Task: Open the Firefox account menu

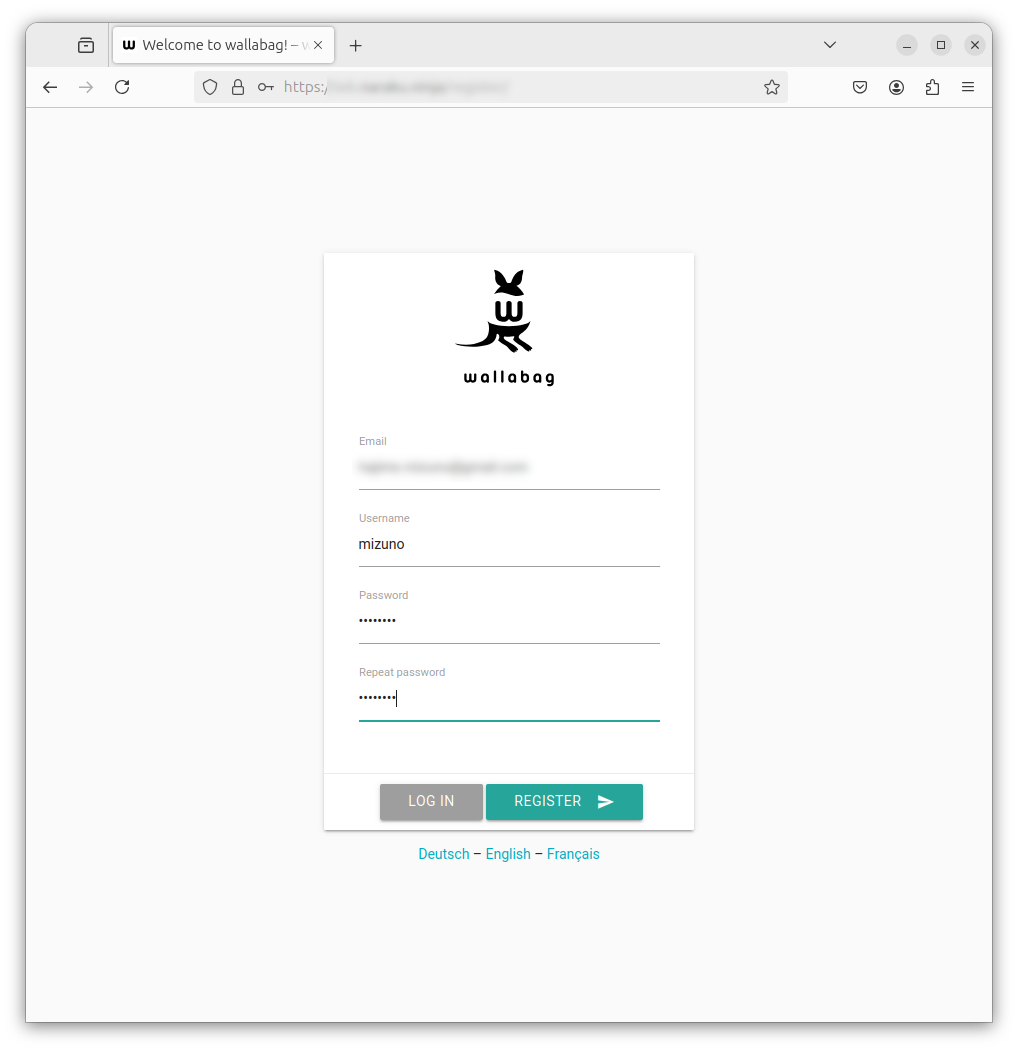Action: pos(896,87)
